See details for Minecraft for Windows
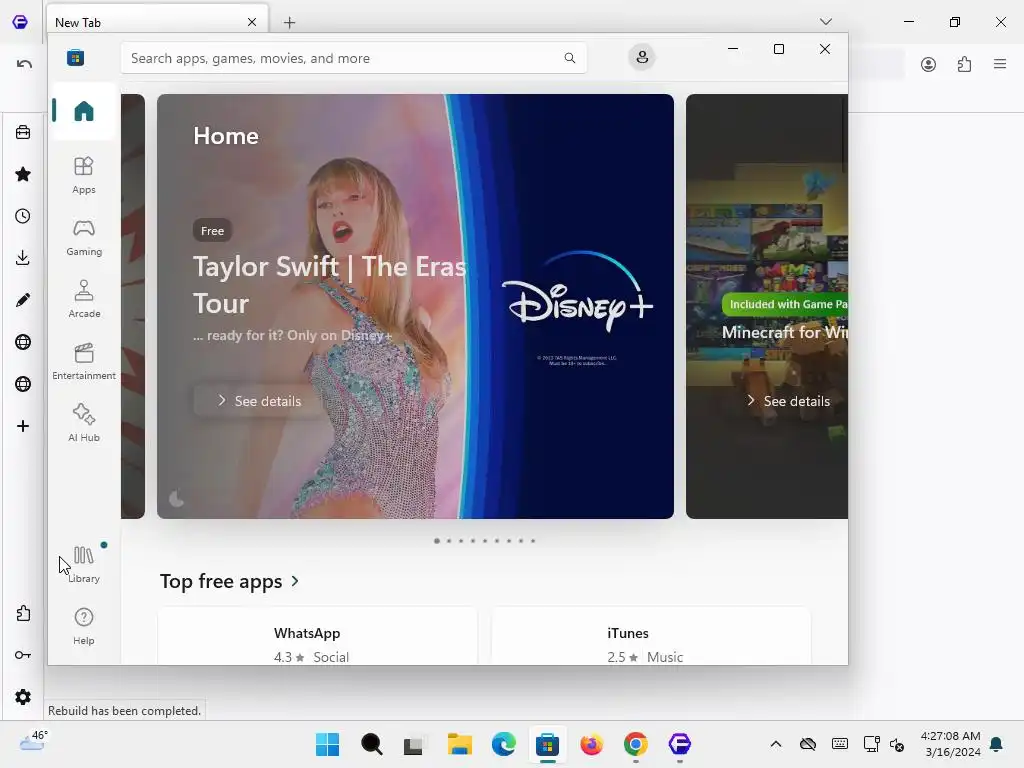 [788, 401]
